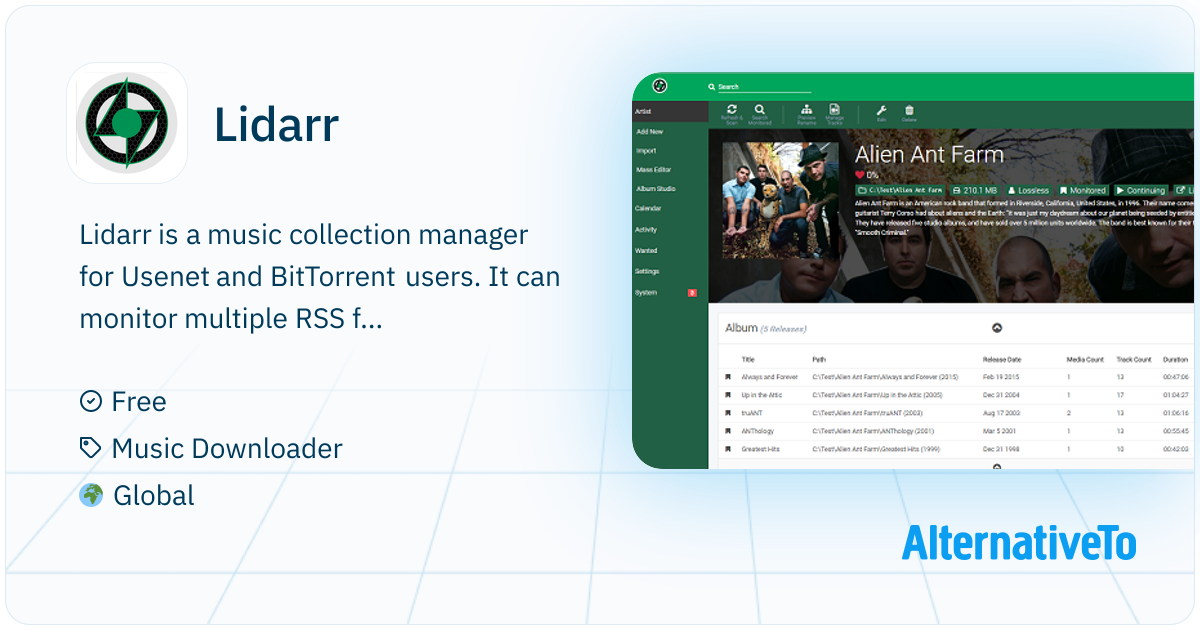
Task: Click the Alien Ant Farm artist name
Action: click(929, 155)
